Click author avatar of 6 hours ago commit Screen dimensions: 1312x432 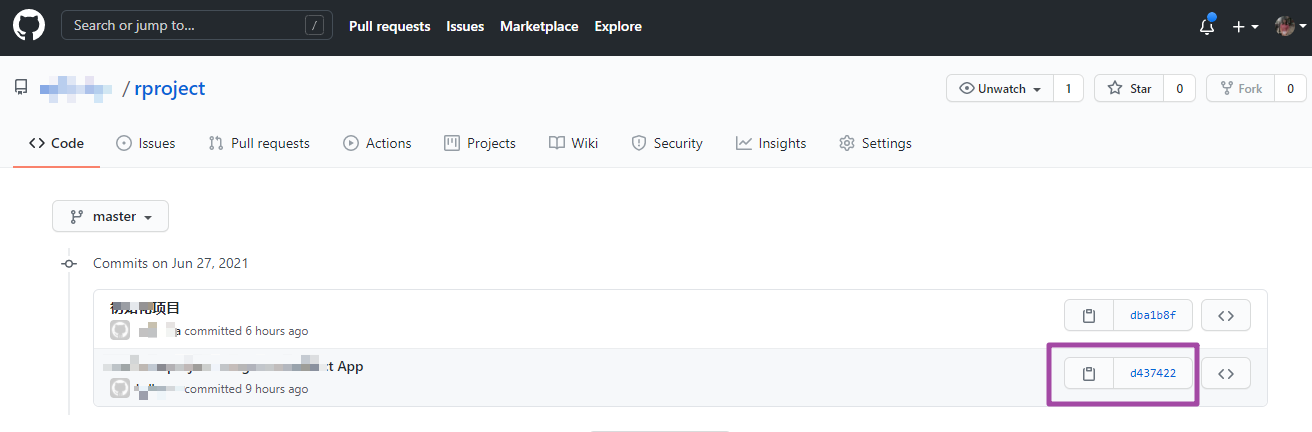pos(120,330)
